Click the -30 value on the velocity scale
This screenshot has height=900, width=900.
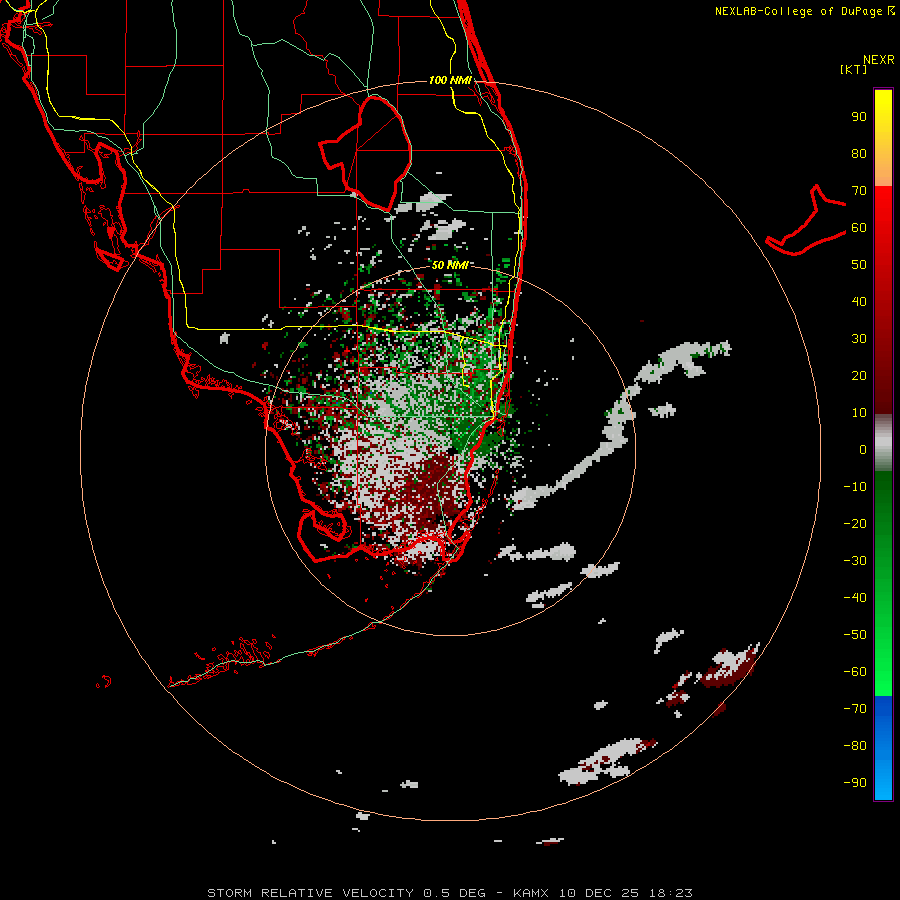(x=855, y=561)
